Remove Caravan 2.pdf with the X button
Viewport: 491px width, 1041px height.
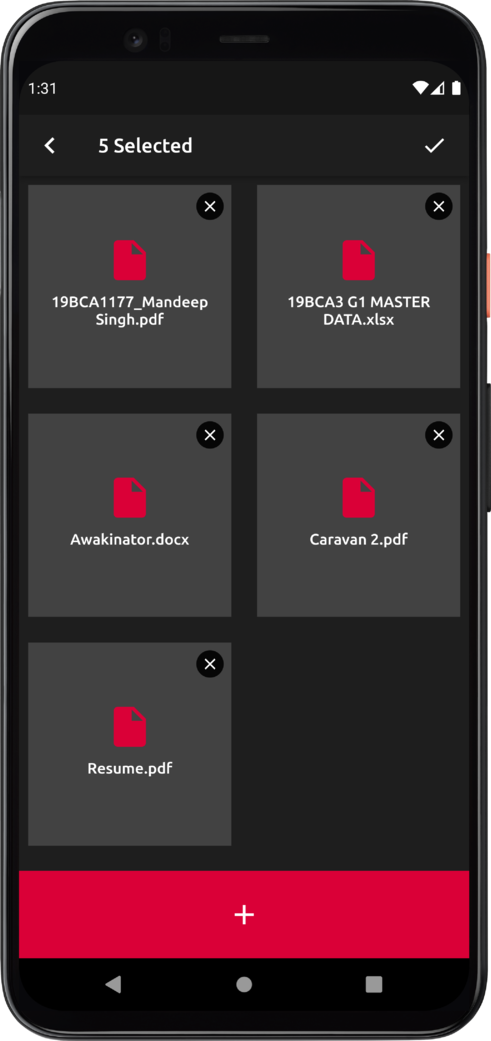pyautogui.click(x=439, y=435)
